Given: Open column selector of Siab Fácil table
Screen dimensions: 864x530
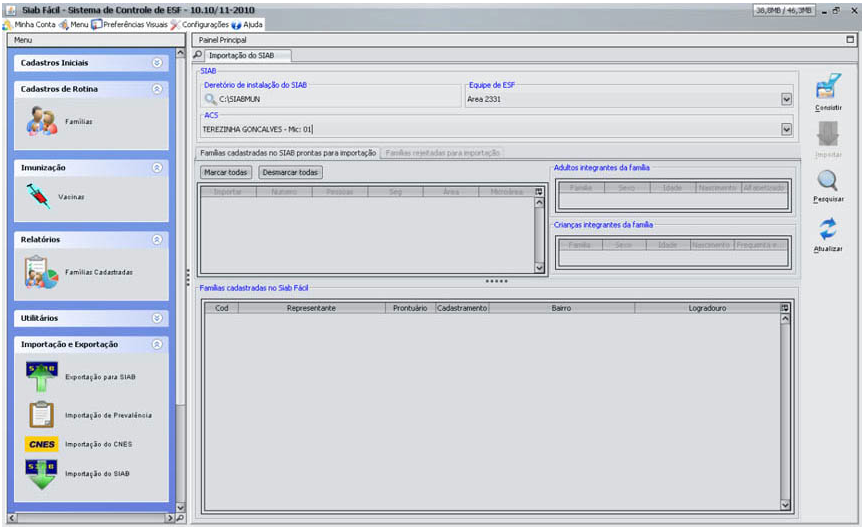Looking at the screenshot, I should pos(785,308).
